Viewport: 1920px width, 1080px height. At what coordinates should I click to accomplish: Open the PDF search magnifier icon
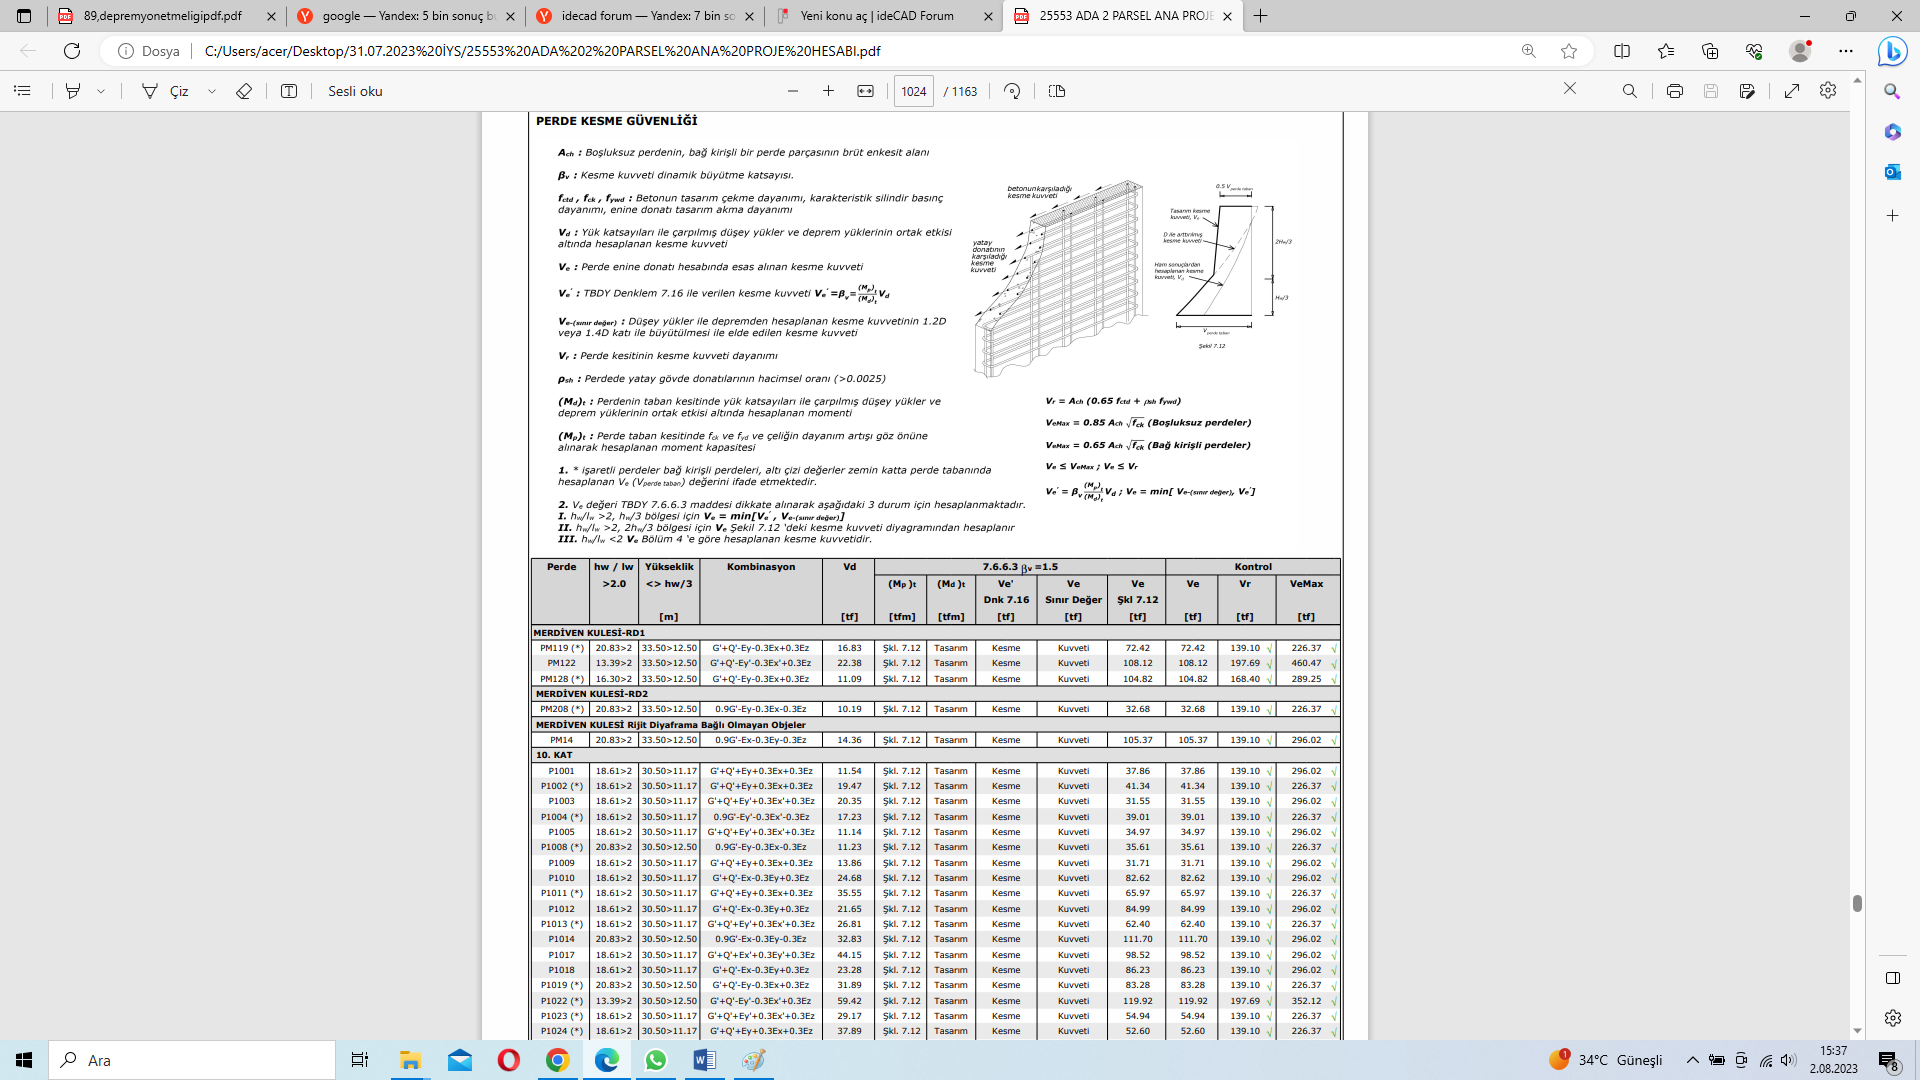[x=1630, y=91]
